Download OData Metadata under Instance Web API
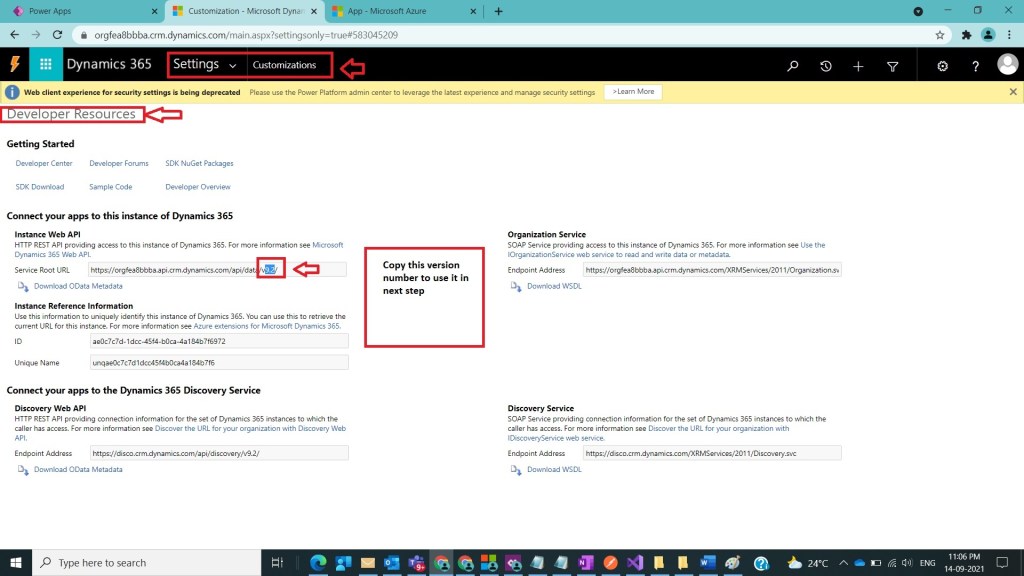Screen dimensions: 1024x576 [77, 286]
